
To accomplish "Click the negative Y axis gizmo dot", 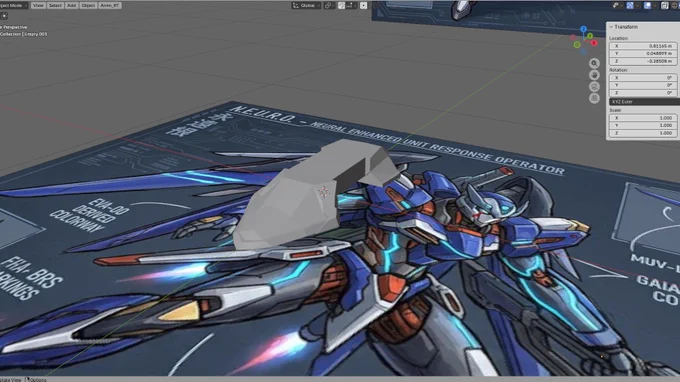I will coord(577,45).
